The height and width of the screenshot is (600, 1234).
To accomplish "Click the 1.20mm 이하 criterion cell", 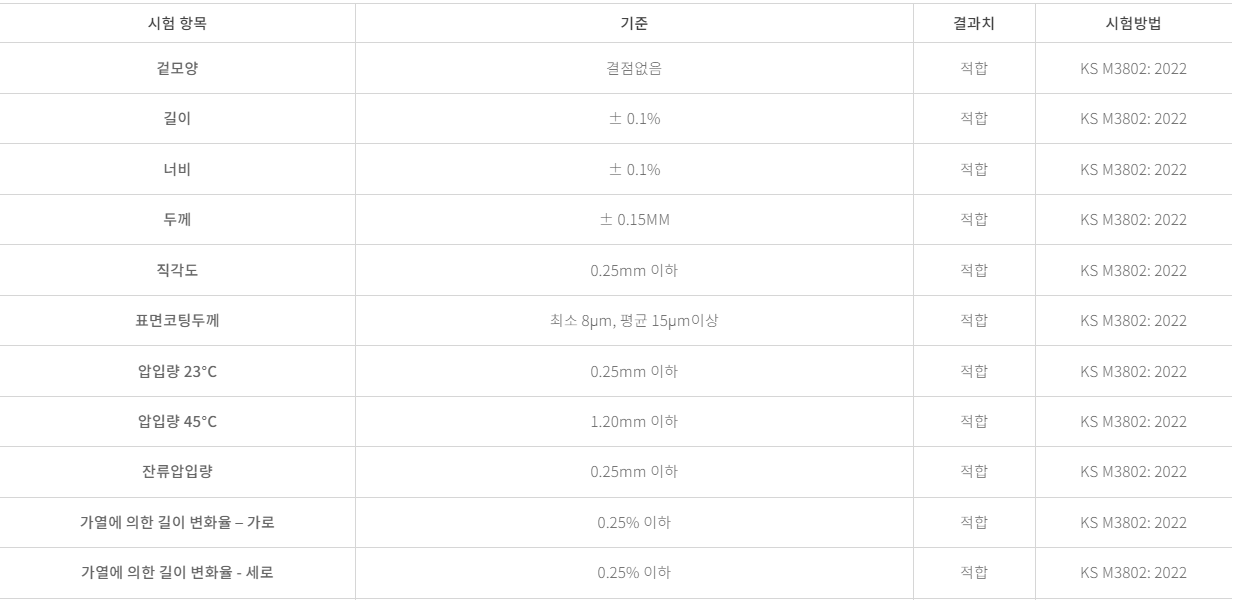I will point(634,421).
